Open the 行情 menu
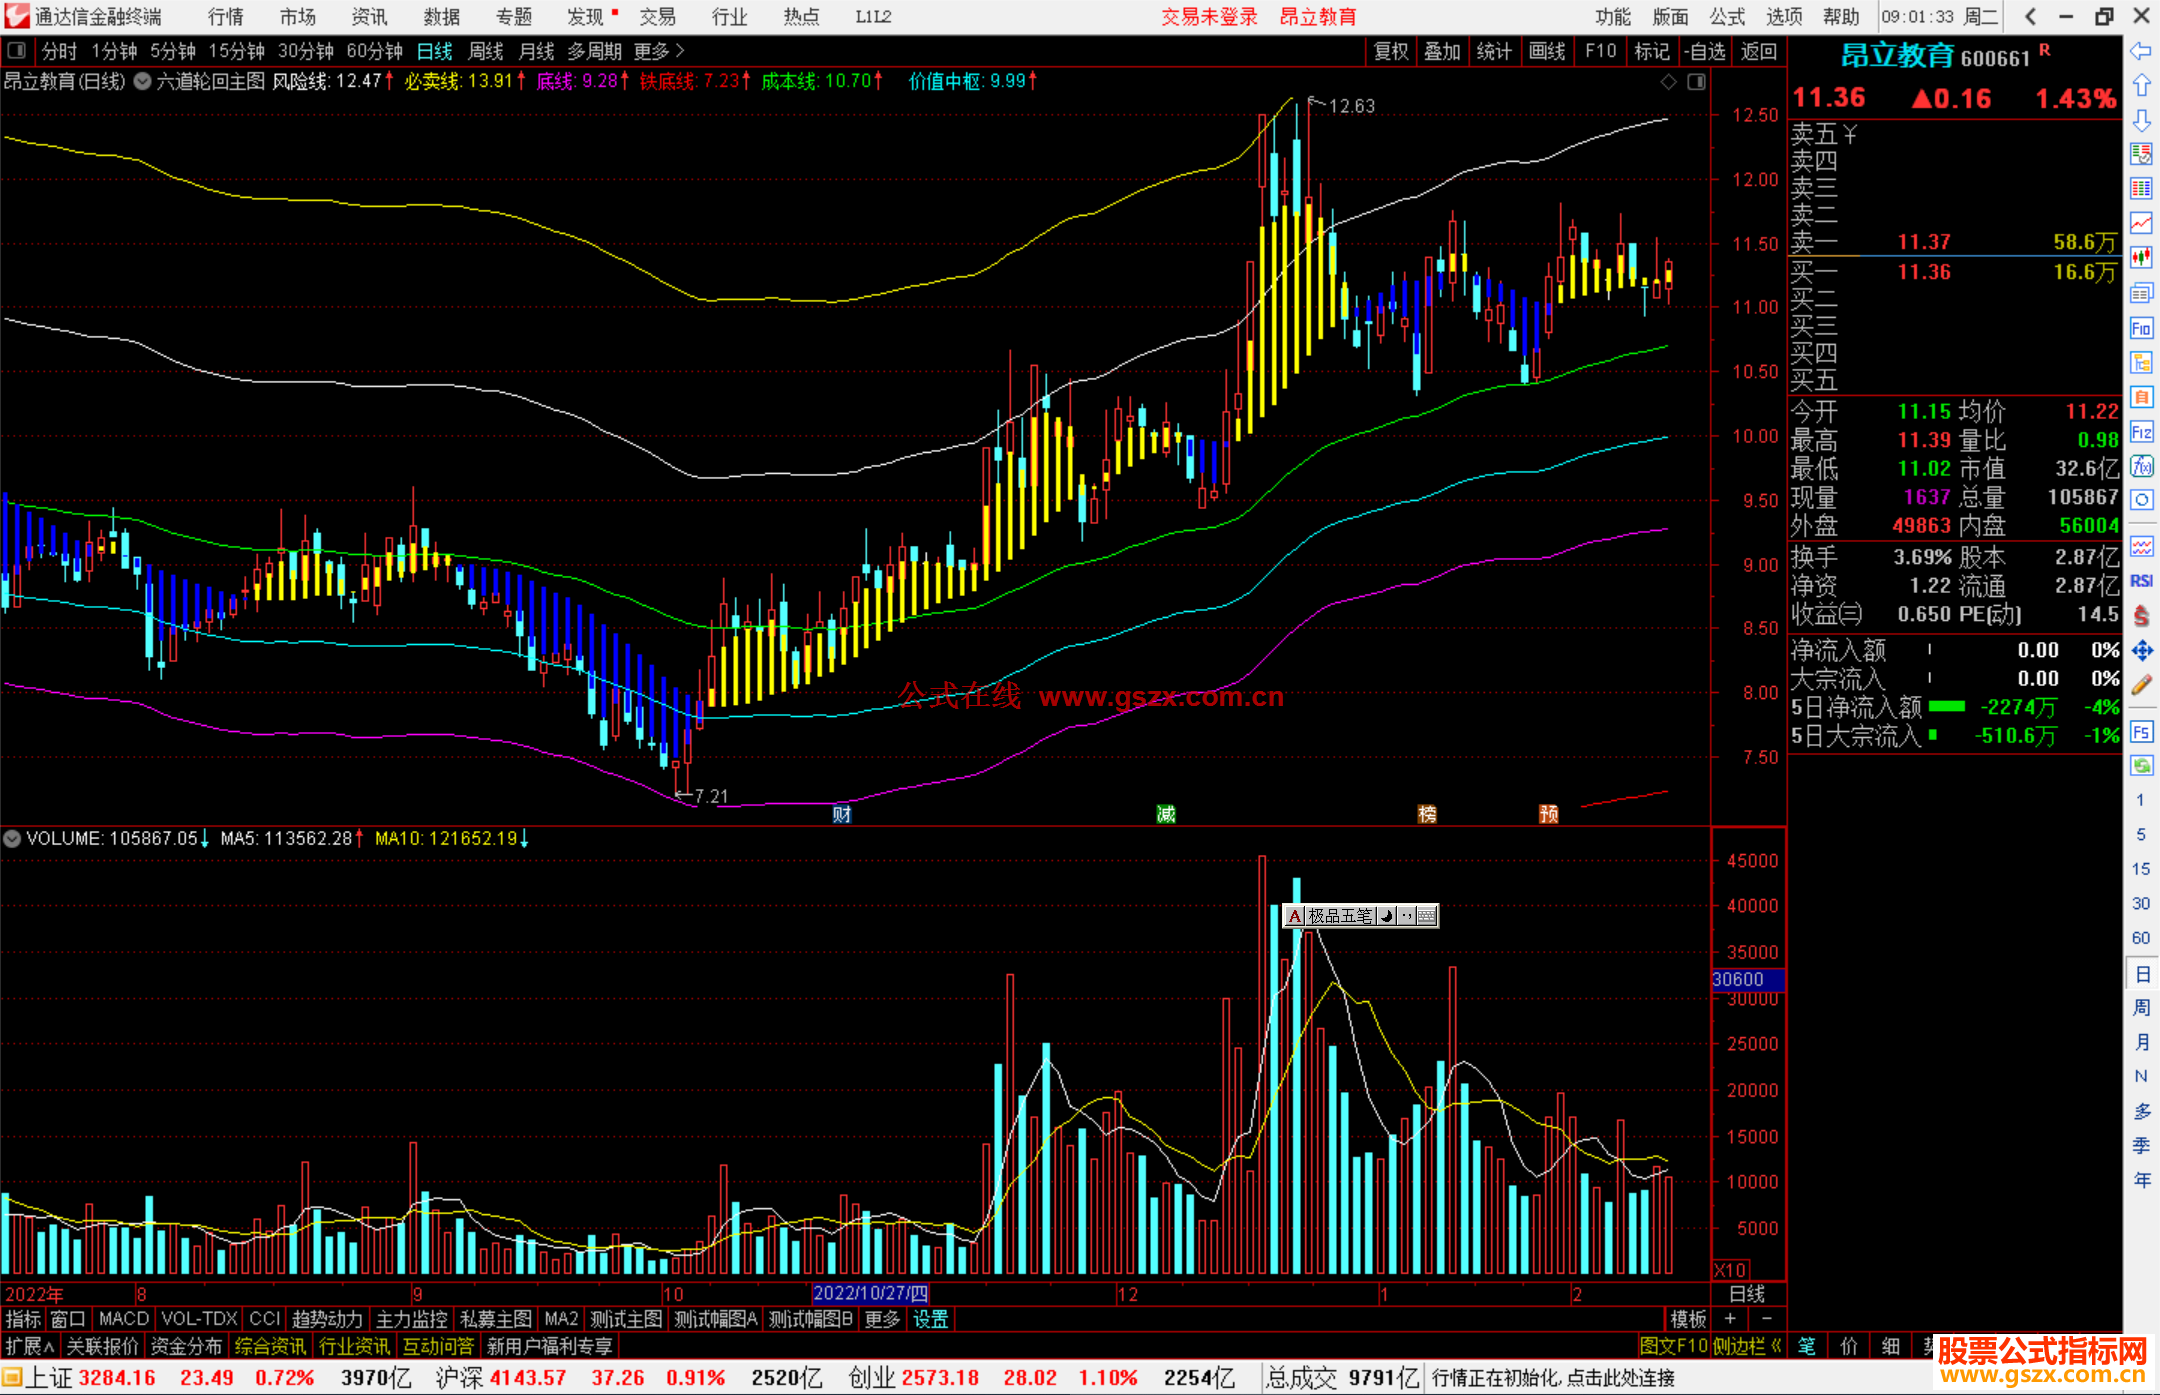The height and width of the screenshot is (1395, 2160). (225, 17)
